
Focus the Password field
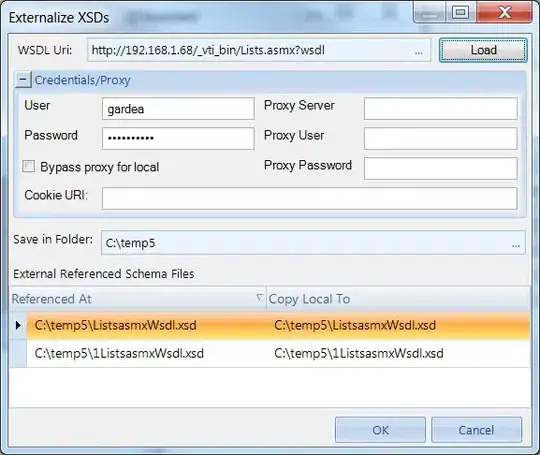click(178, 138)
